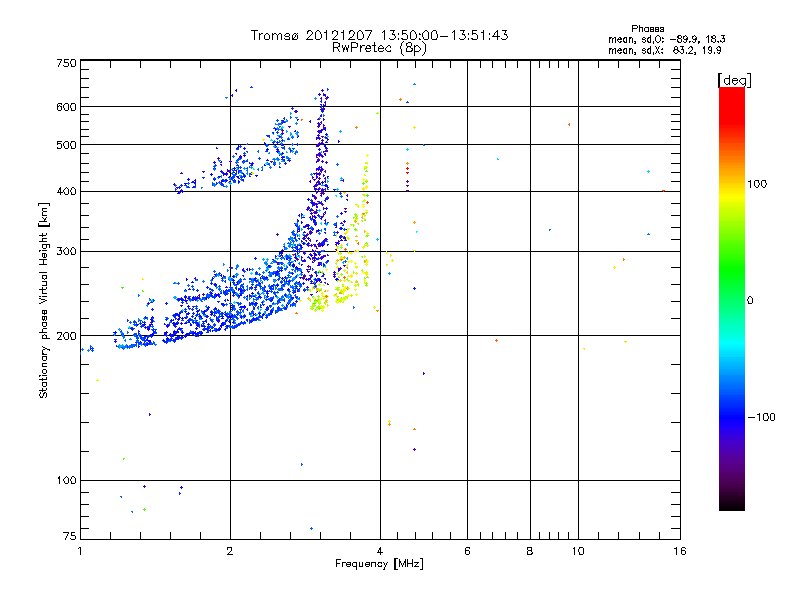Click the x-axis tick label '6'

[467, 551]
